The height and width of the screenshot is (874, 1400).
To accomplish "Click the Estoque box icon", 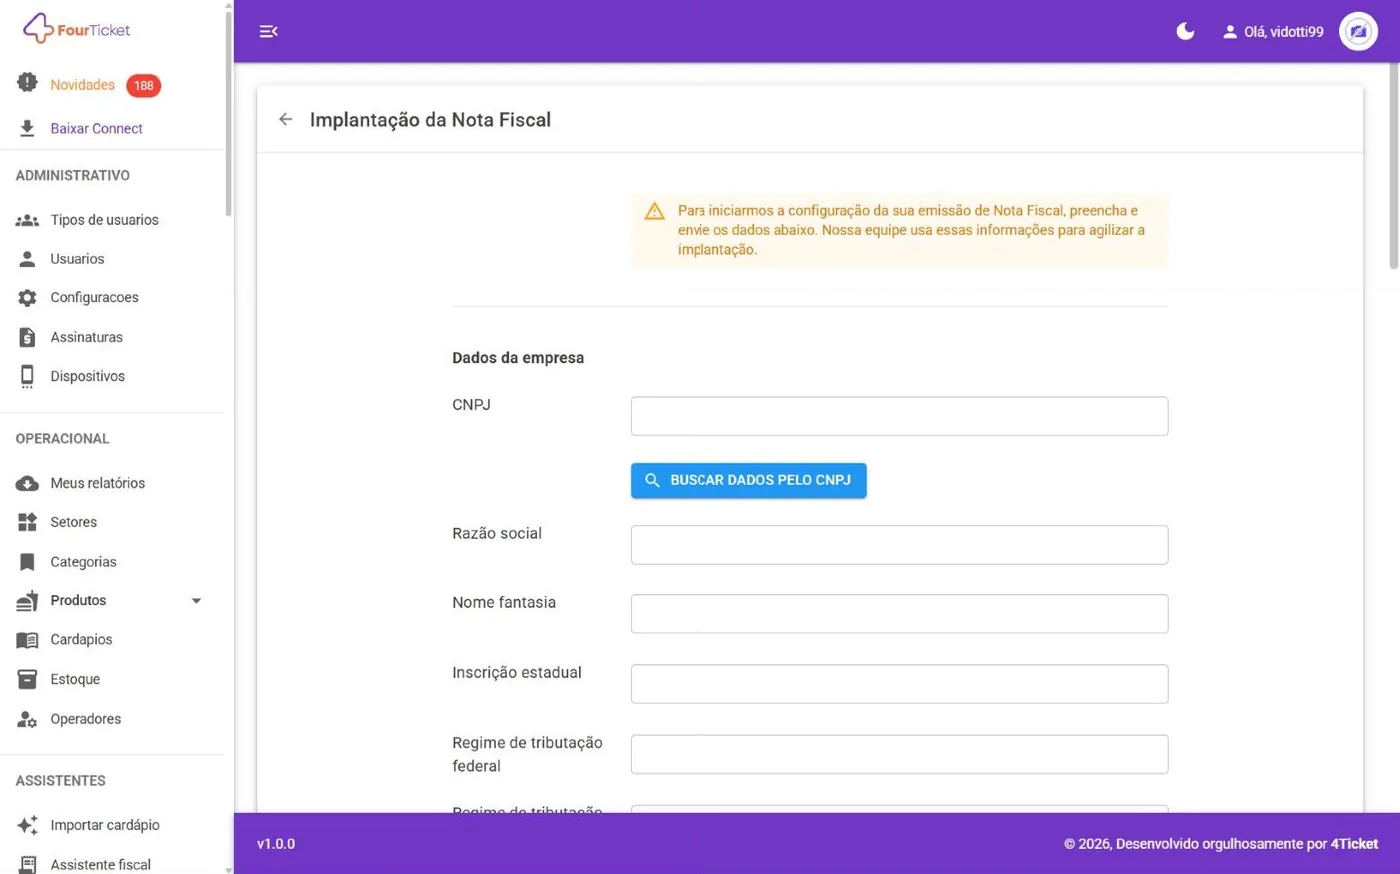I will click(x=27, y=679).
